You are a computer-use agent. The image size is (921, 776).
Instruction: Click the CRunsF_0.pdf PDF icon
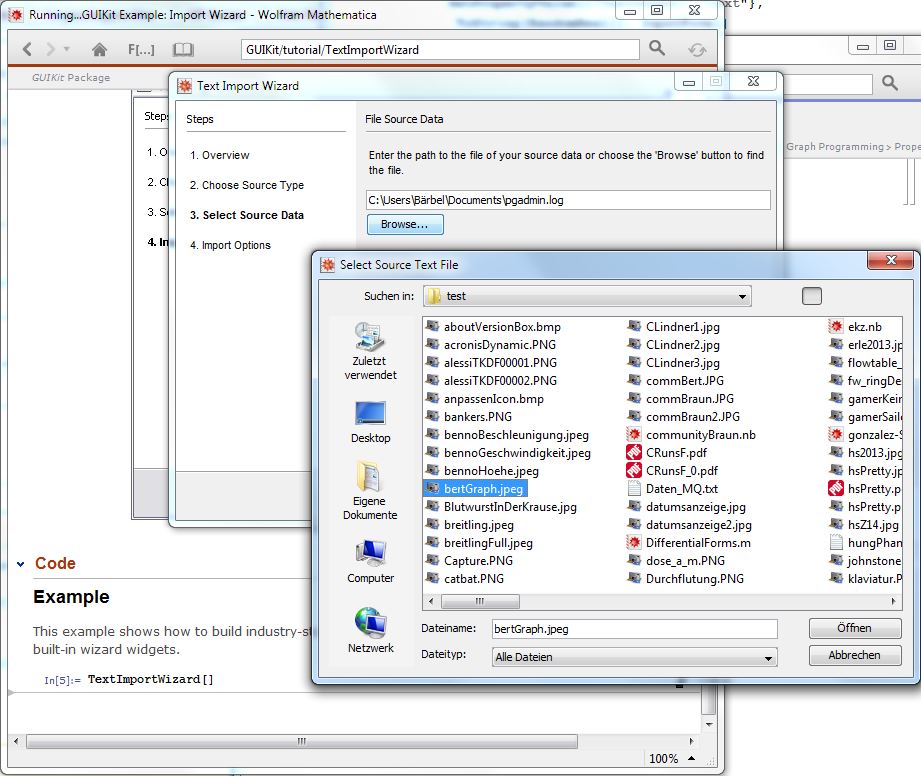pos(634,470)
